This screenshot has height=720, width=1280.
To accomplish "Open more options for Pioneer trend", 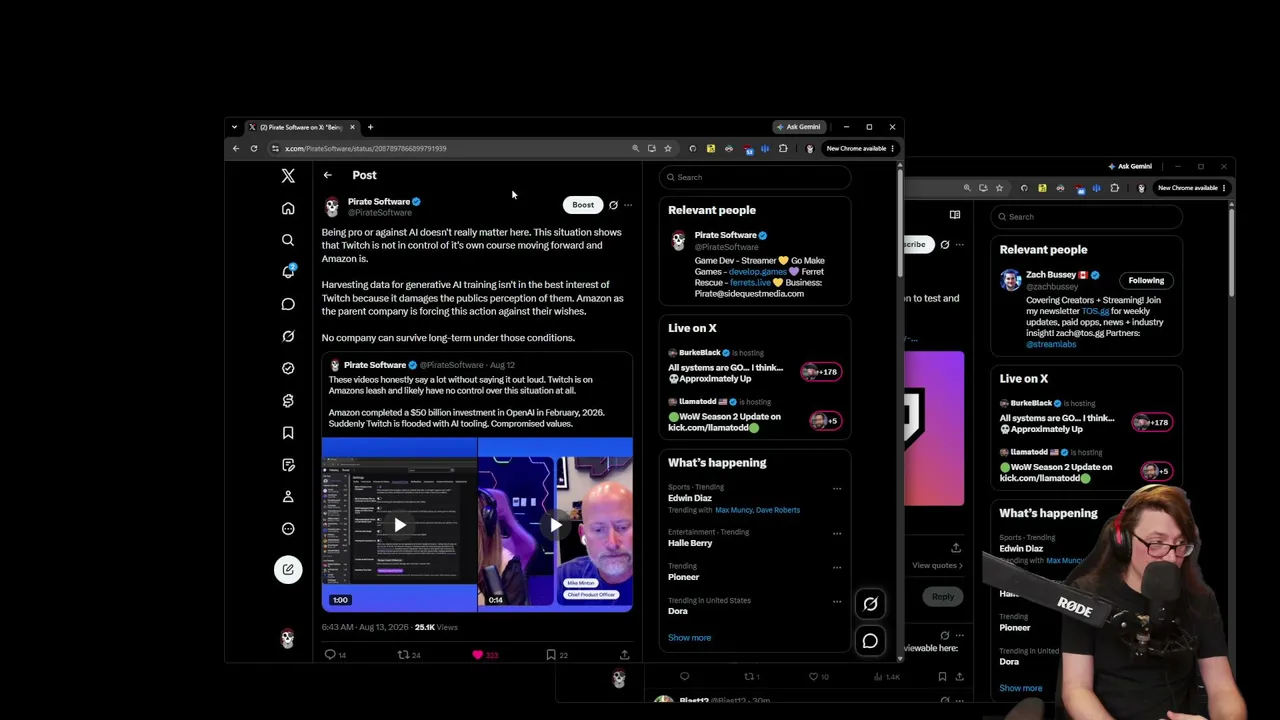I will [x=837, y=567].
